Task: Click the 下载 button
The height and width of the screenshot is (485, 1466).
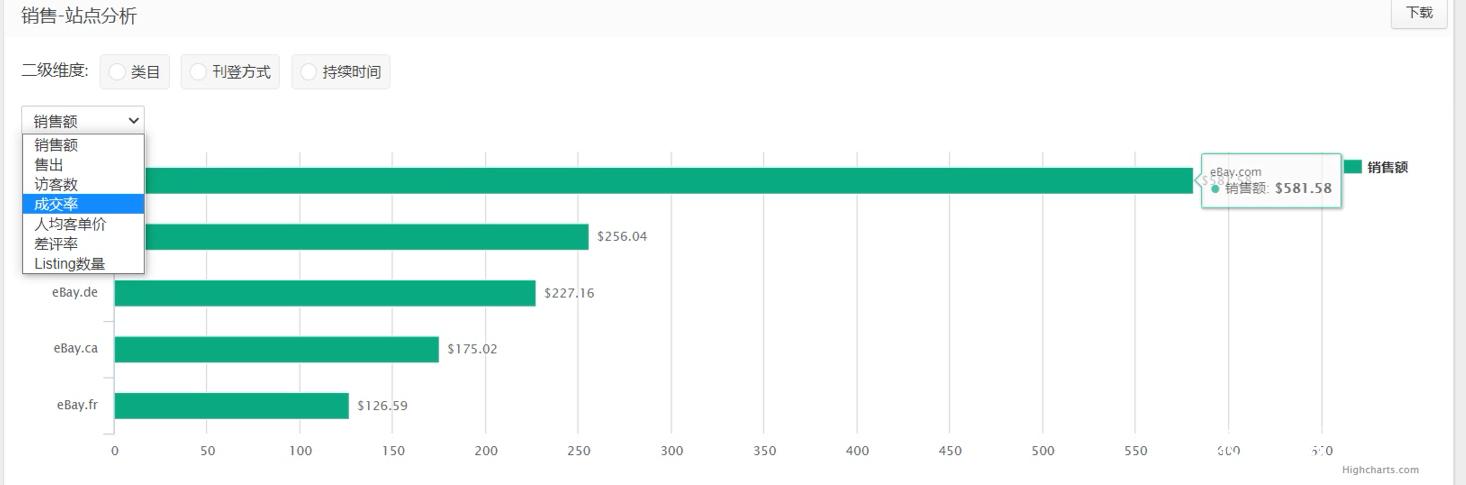Action: pyautogui.click(x=1418, y=13)
